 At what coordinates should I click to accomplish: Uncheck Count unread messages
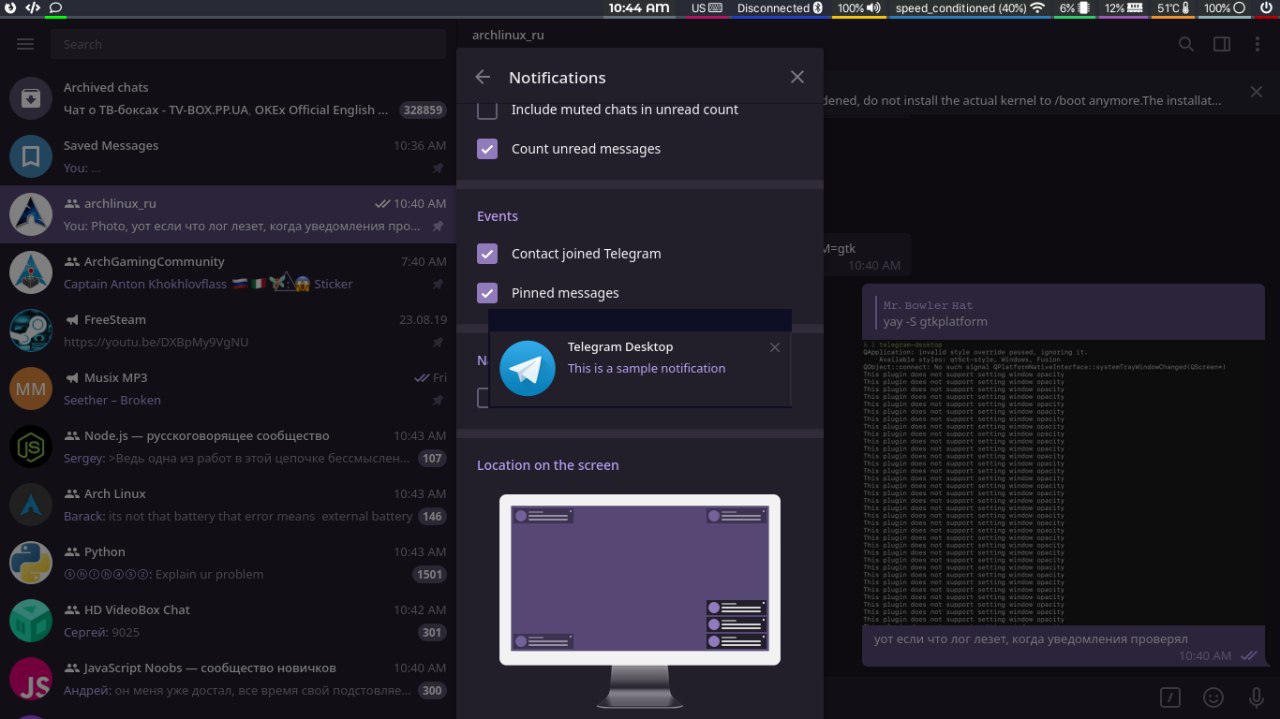click(487, 149)
